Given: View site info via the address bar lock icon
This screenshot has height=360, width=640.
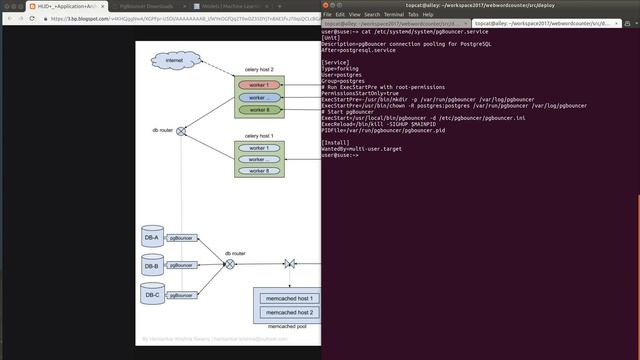Looking at the screenshot, I should [x=45, y=19].
